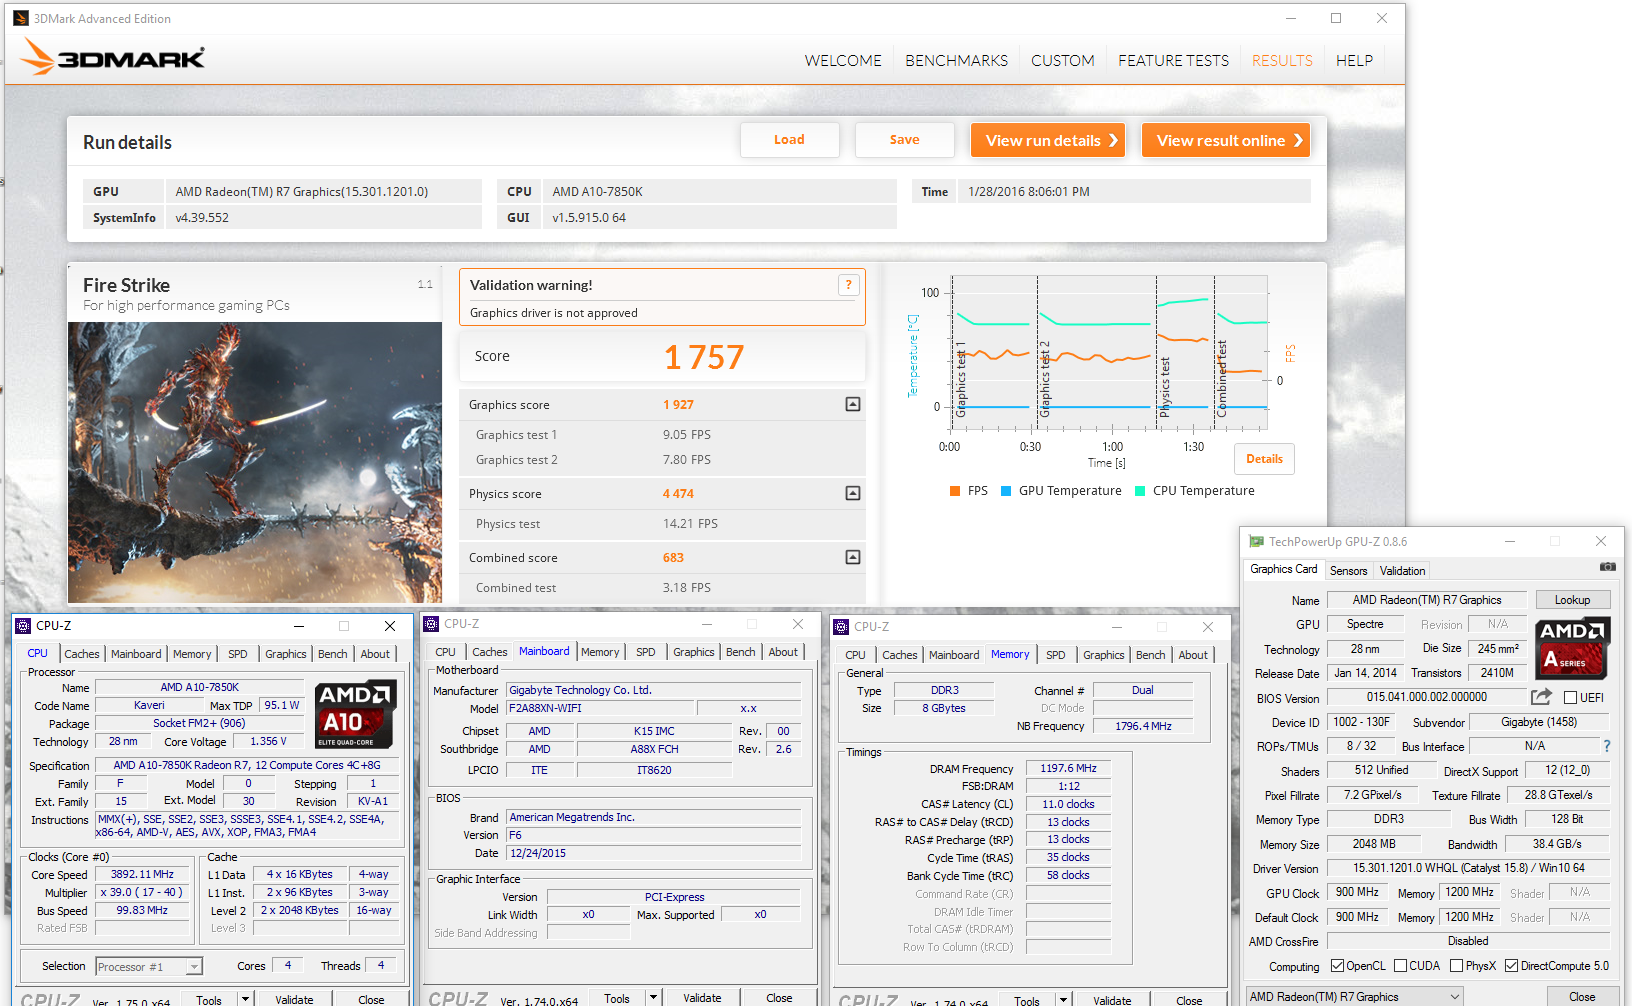The image size is (1632, 1006).
Task: Open FEATURE TESTS in 3DMark
Action: pos(1173,61)
